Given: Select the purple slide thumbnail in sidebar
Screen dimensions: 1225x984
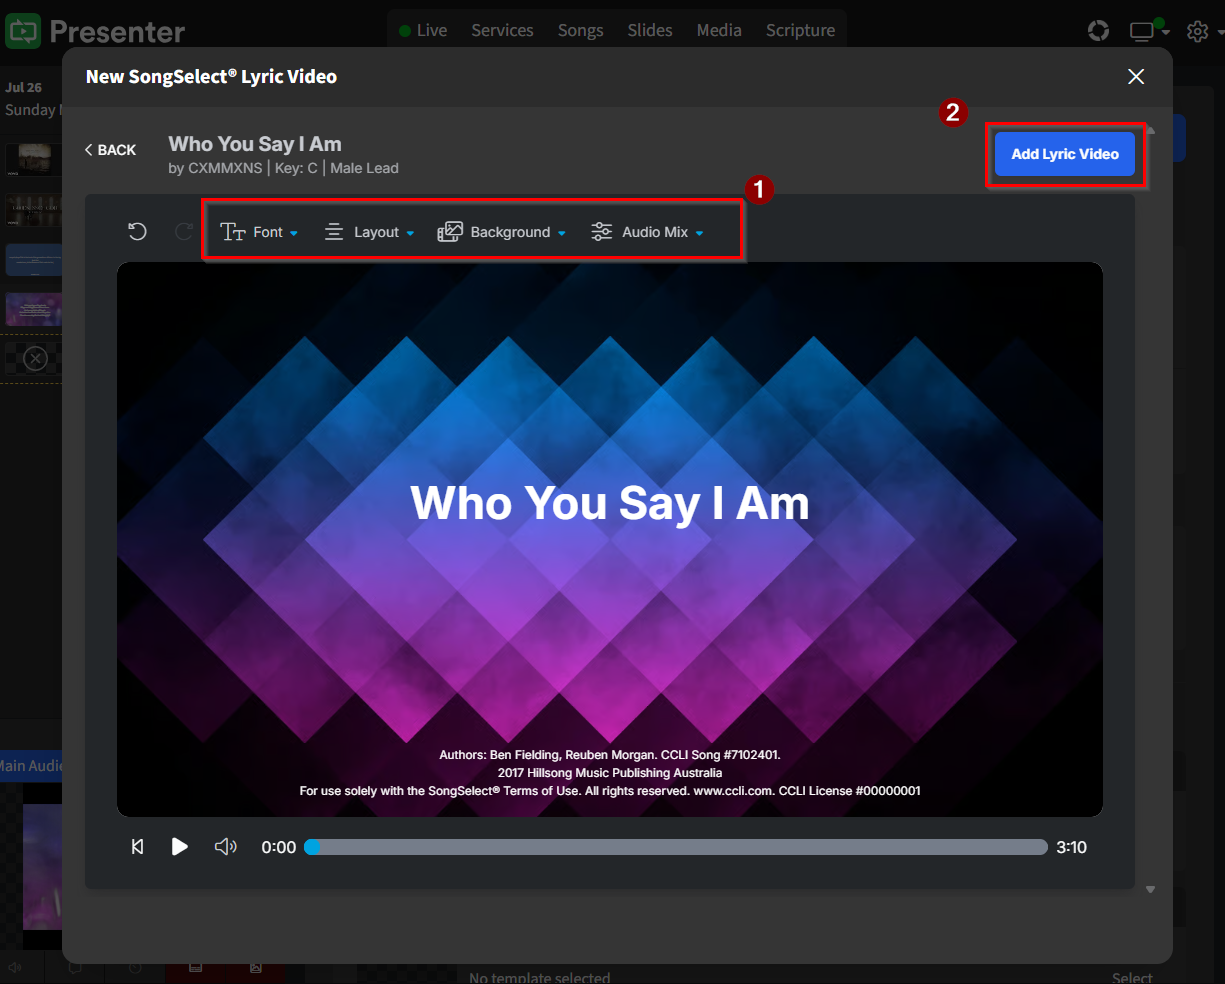Looking at the screenshot, I should point(34,309).
